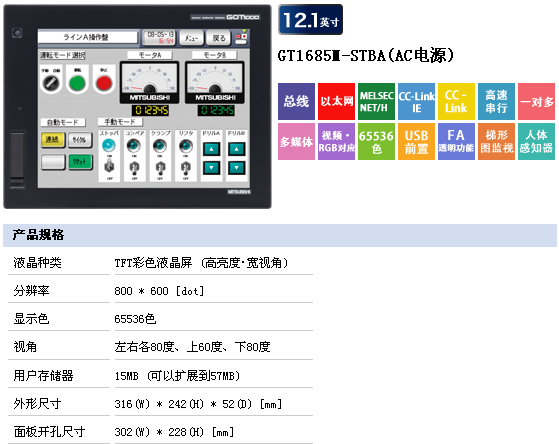Image resolution: width=559 pixels, height=444 pixels.
Task: Push the green run button
Action: tap(77, 83)
